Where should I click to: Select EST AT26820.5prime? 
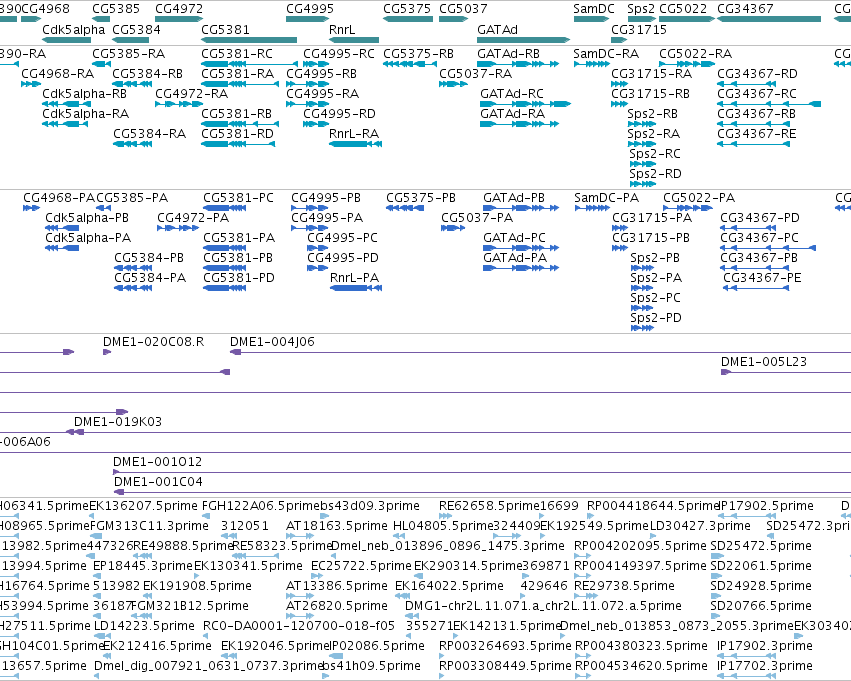click(x=336, y=606)
